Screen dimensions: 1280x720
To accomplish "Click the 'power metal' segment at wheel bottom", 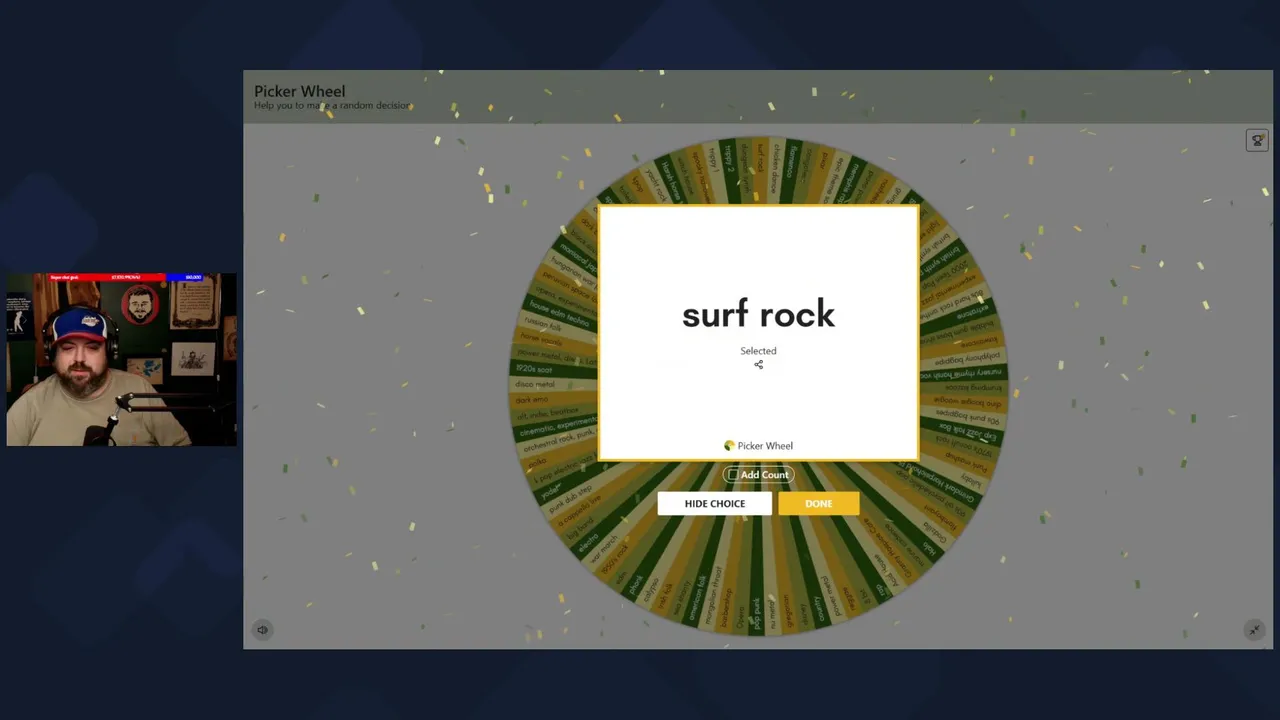I will pyautogui.click(x=829, y=596).
